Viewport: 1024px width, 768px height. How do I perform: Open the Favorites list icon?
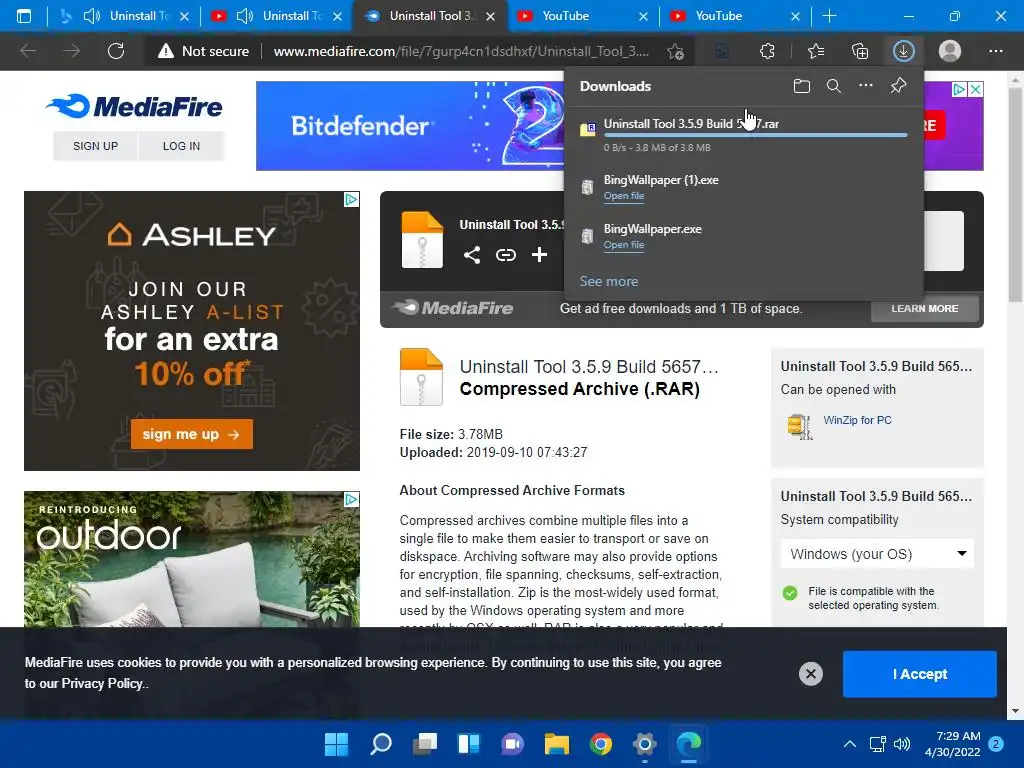point(815,51)
